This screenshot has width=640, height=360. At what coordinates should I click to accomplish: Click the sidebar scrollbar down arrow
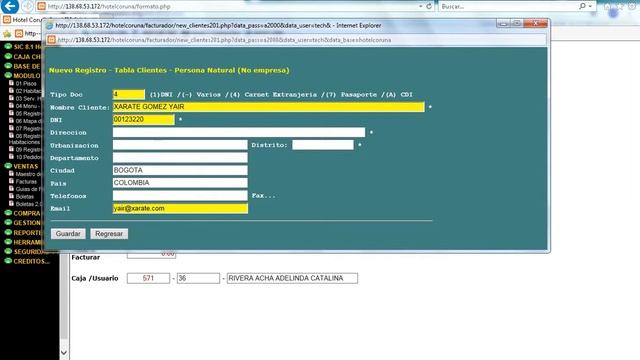click(64, 352)
